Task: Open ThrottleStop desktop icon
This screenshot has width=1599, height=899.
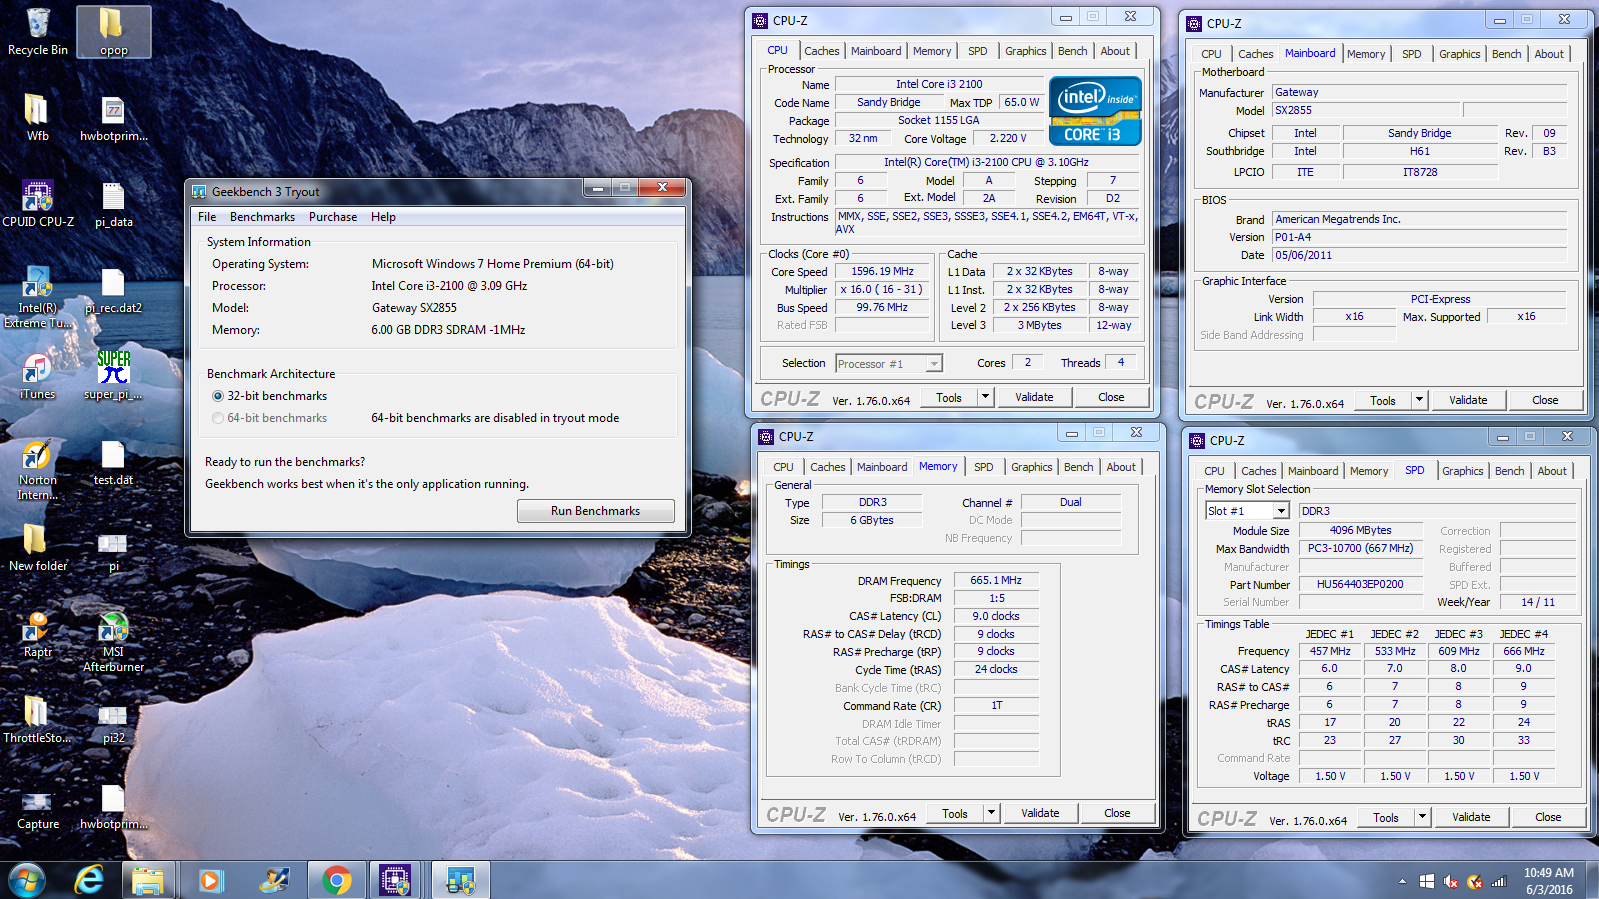Action: pos(37,720)
